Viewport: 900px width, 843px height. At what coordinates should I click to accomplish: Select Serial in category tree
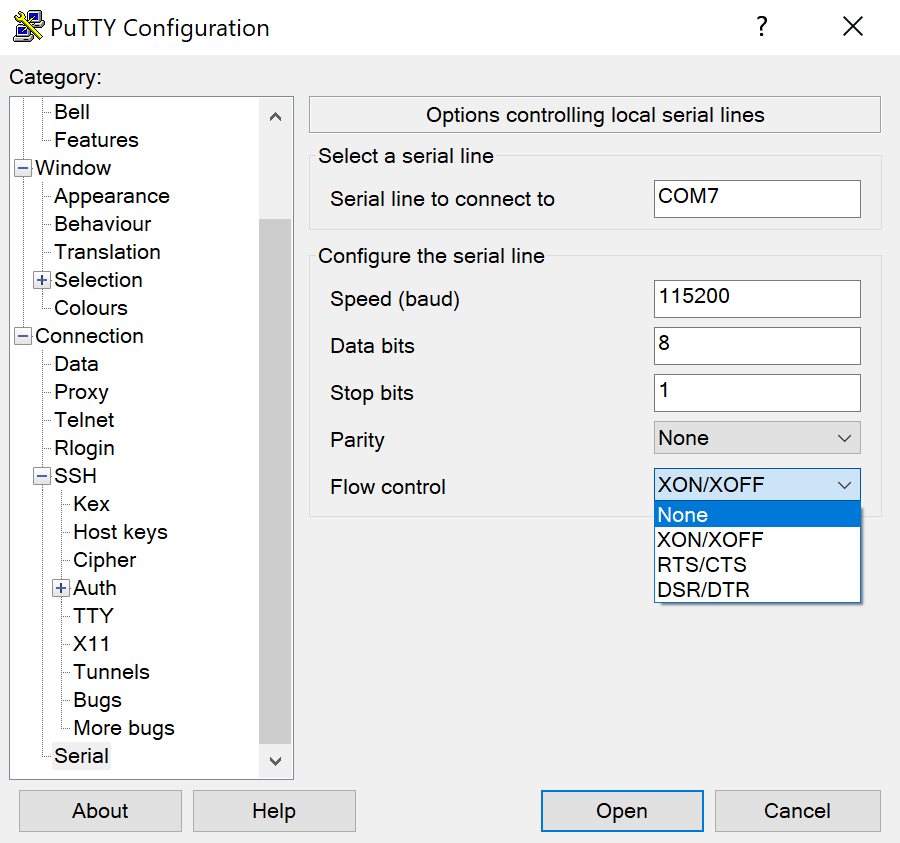81,756
